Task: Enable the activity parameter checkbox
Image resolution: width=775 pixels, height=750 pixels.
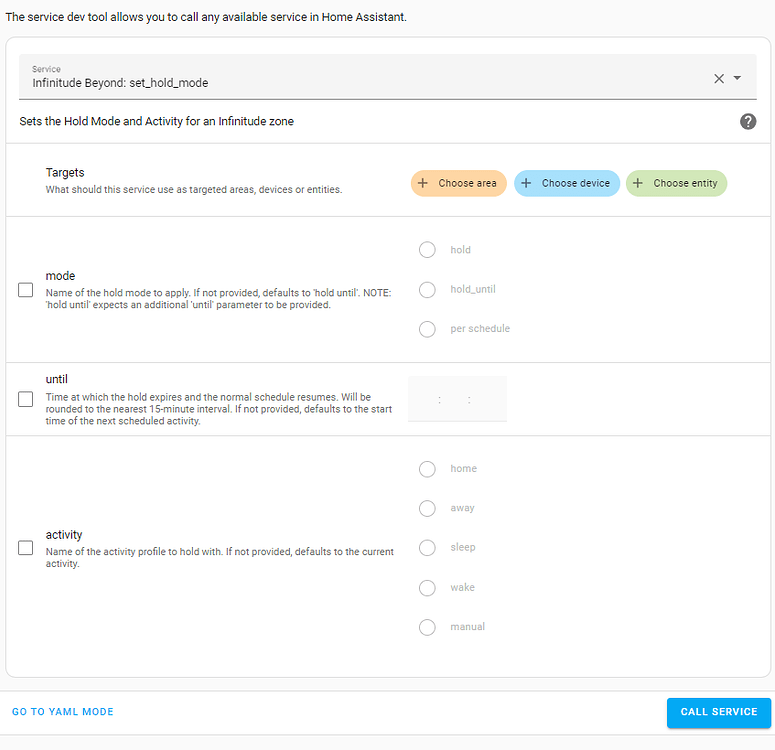Action: click(26, 548)
